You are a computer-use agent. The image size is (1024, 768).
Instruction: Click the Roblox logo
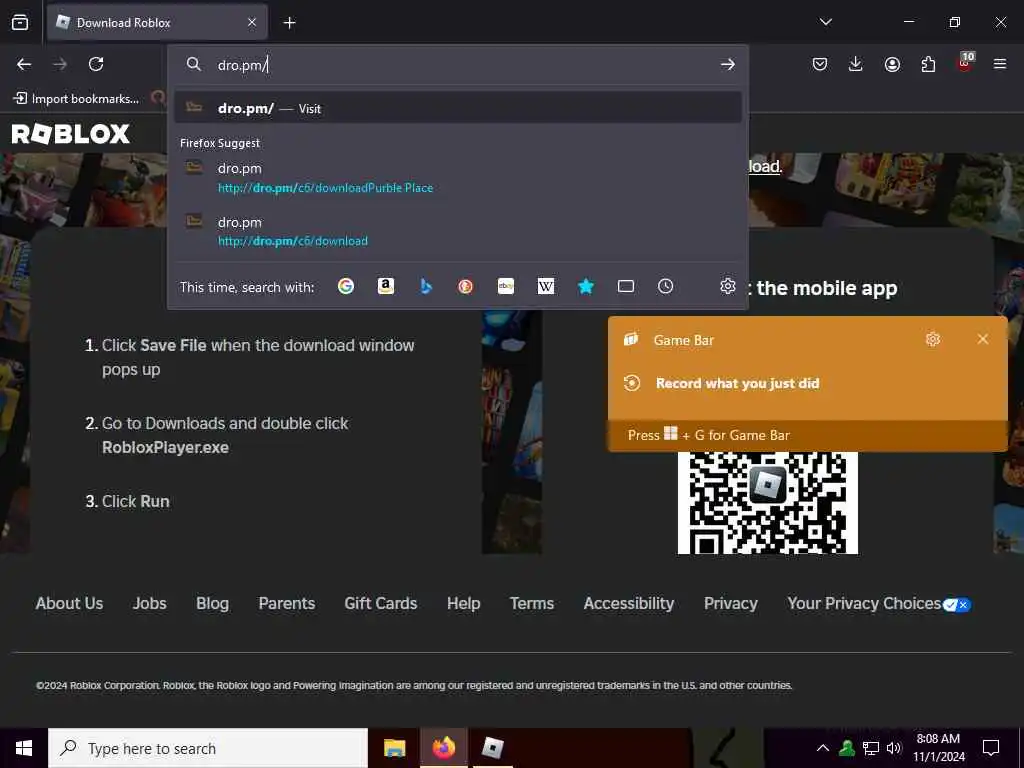coord(71,134)
